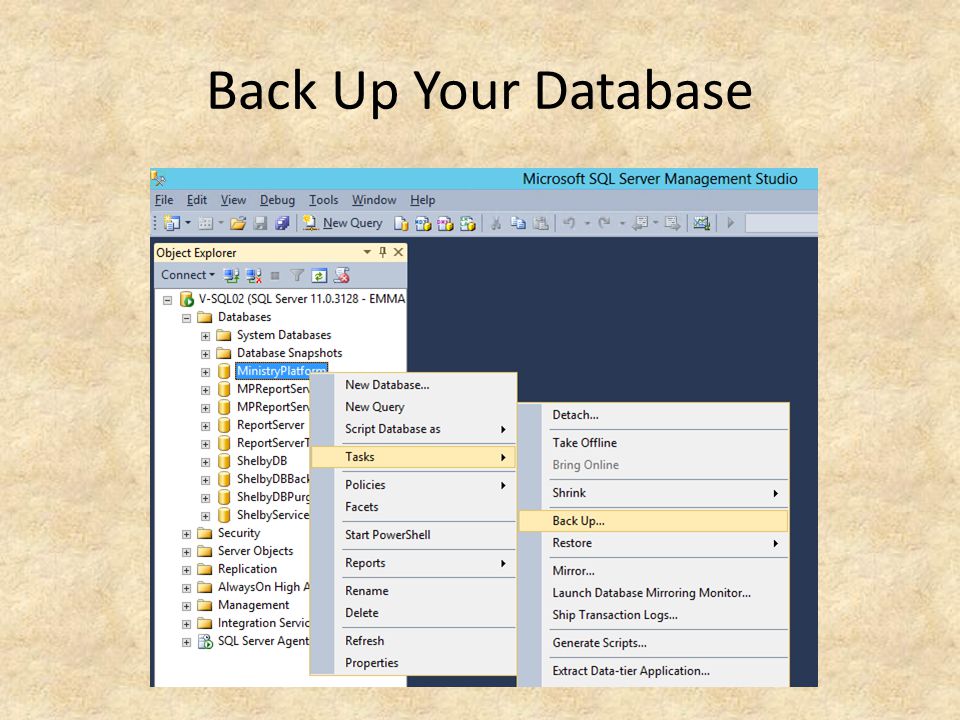
Task: Click the Analysis Services MDX Query icon
Action: [x=422, y=223]
